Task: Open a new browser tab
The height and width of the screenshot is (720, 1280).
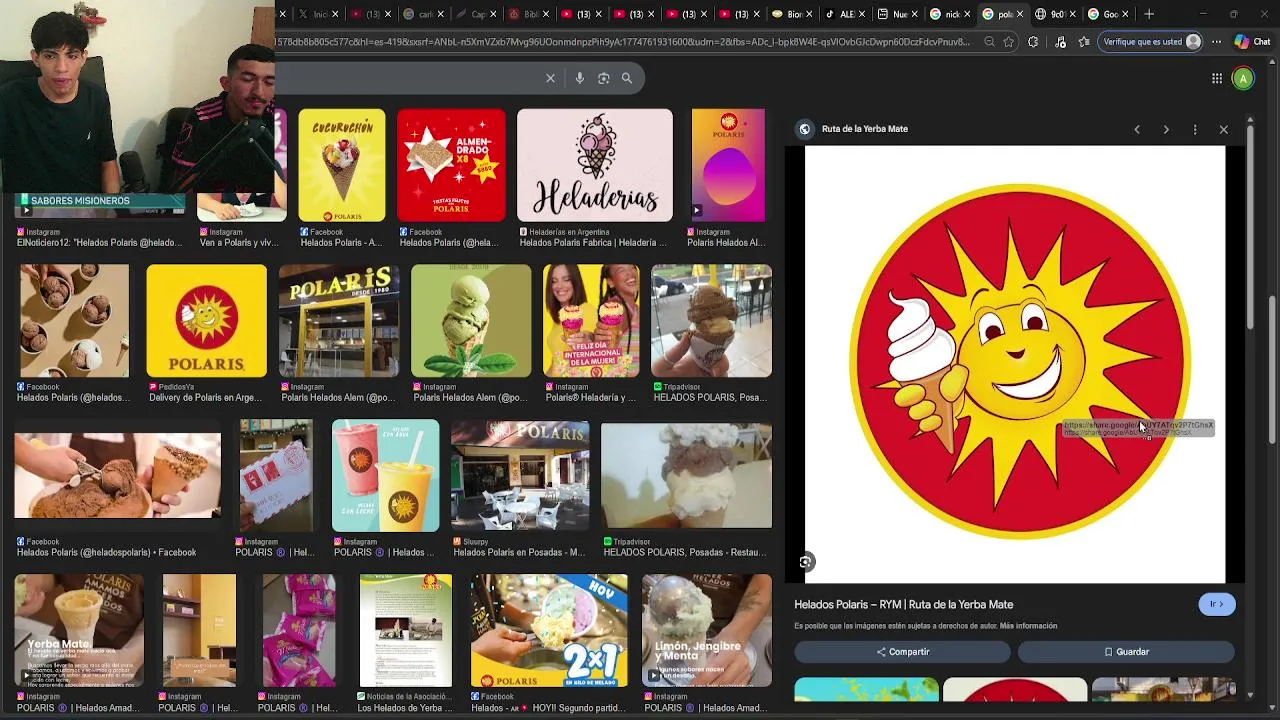Action: pos(1149,14)
